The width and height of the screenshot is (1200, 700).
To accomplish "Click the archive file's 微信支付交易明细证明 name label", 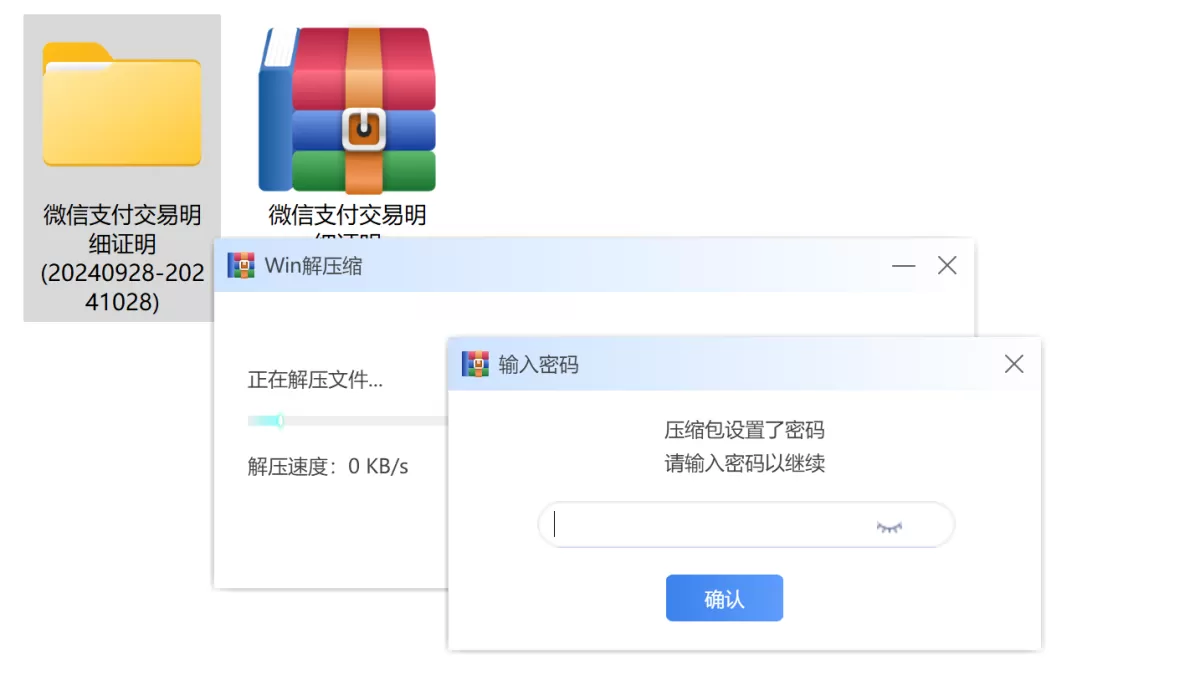I will pyautogui.click(x=347, y=225).
